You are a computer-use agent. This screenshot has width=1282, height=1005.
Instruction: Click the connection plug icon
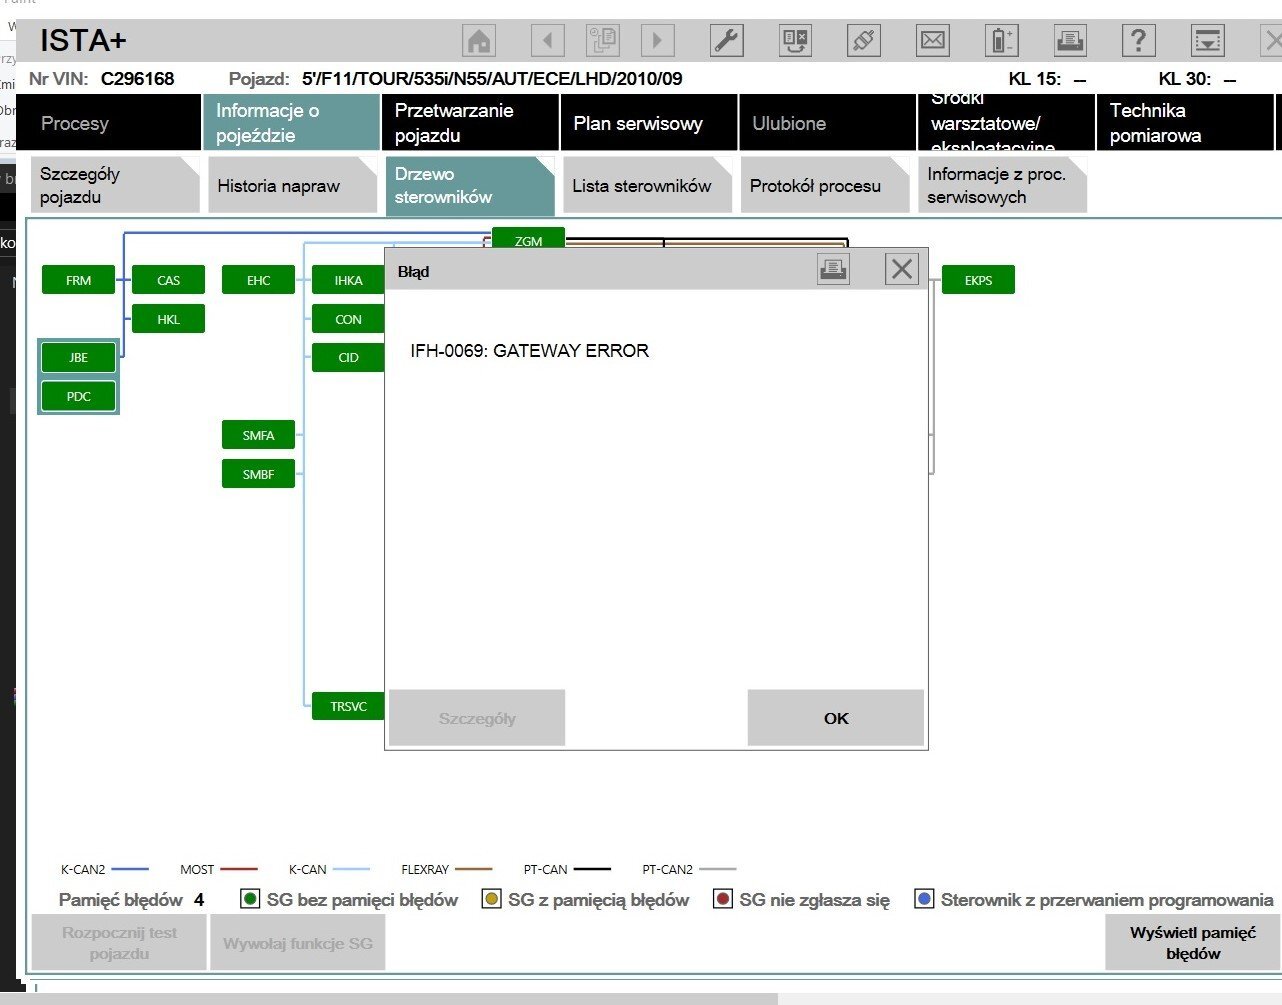point(863,41)
